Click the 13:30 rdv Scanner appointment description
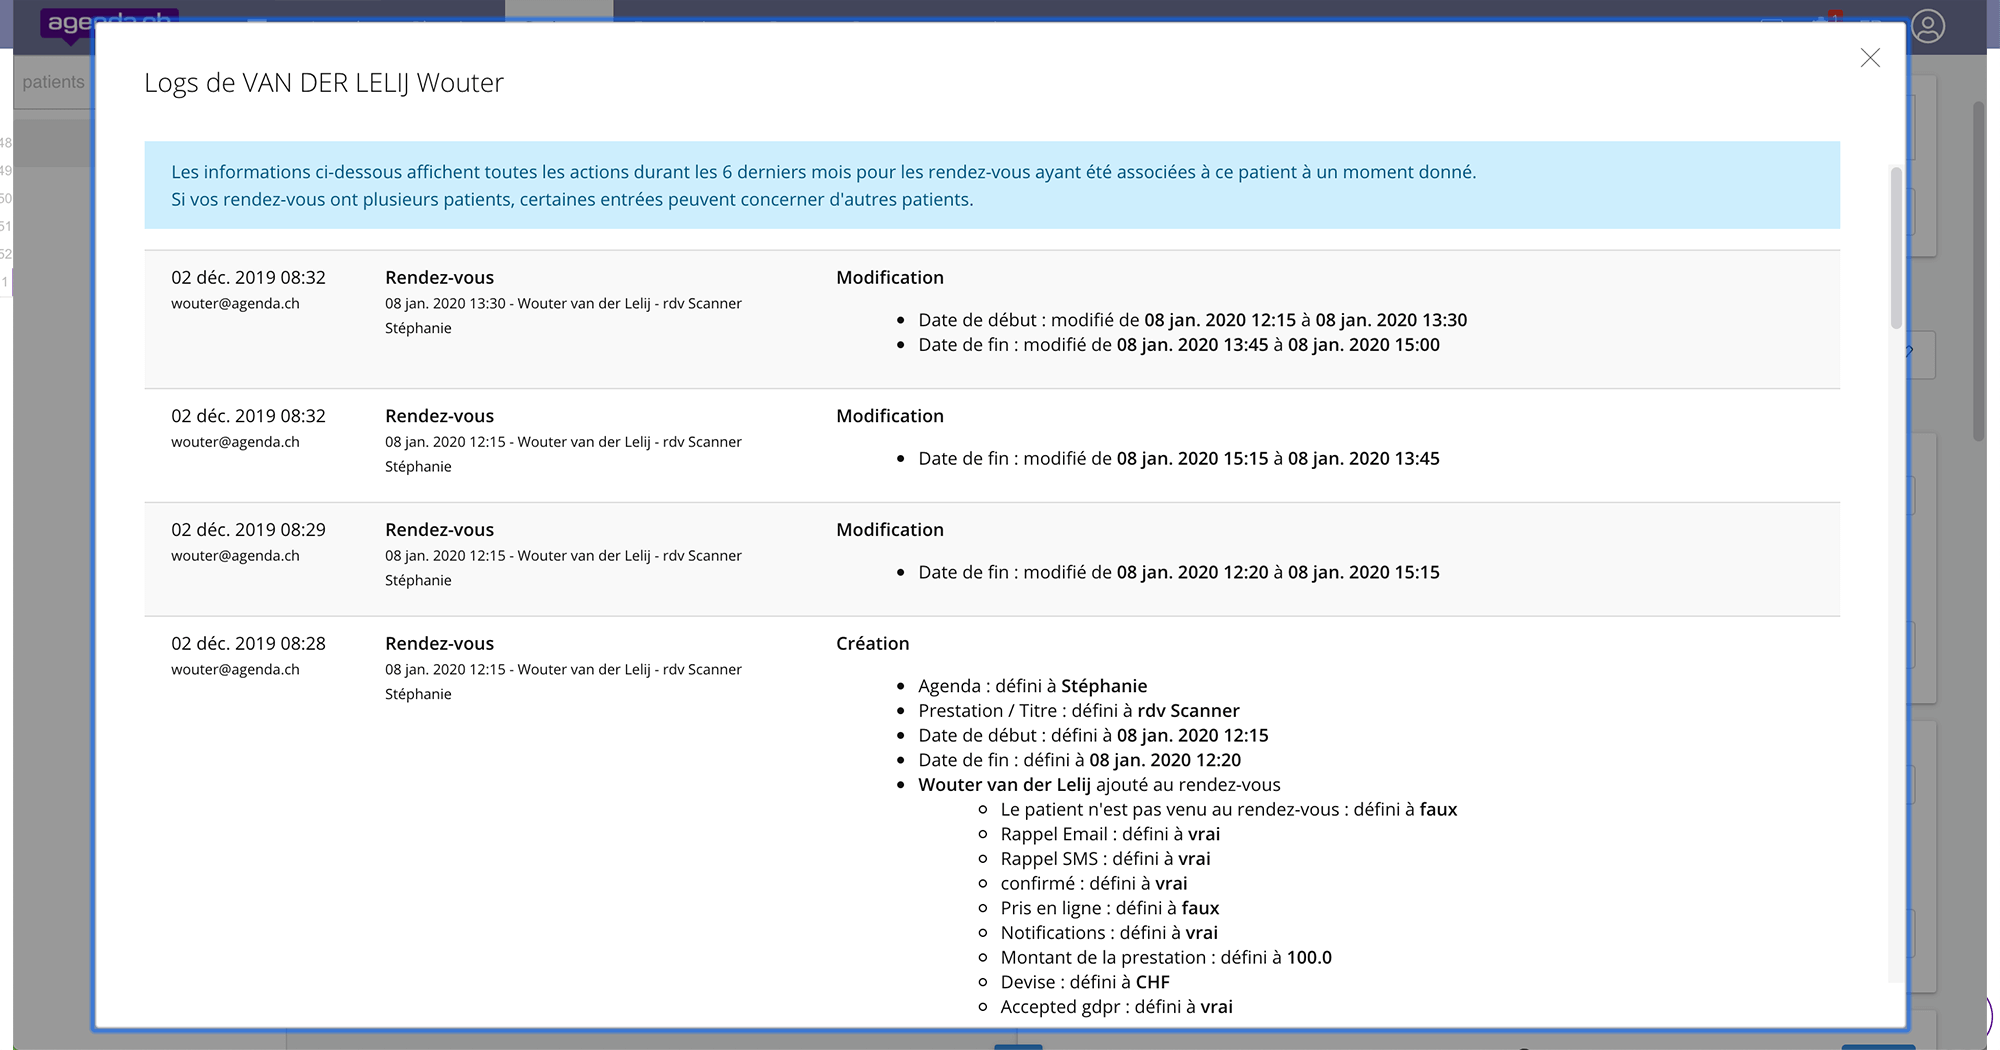2000x1050 pixels. [x=563, y=304]
